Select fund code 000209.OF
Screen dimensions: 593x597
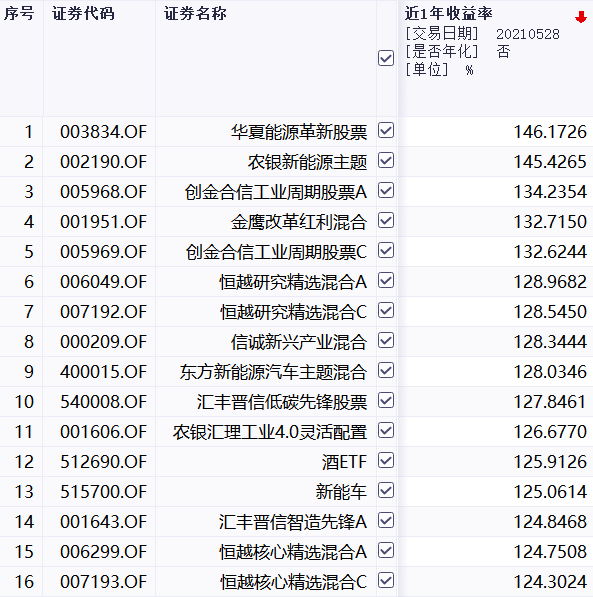click(x=103, y=342)
